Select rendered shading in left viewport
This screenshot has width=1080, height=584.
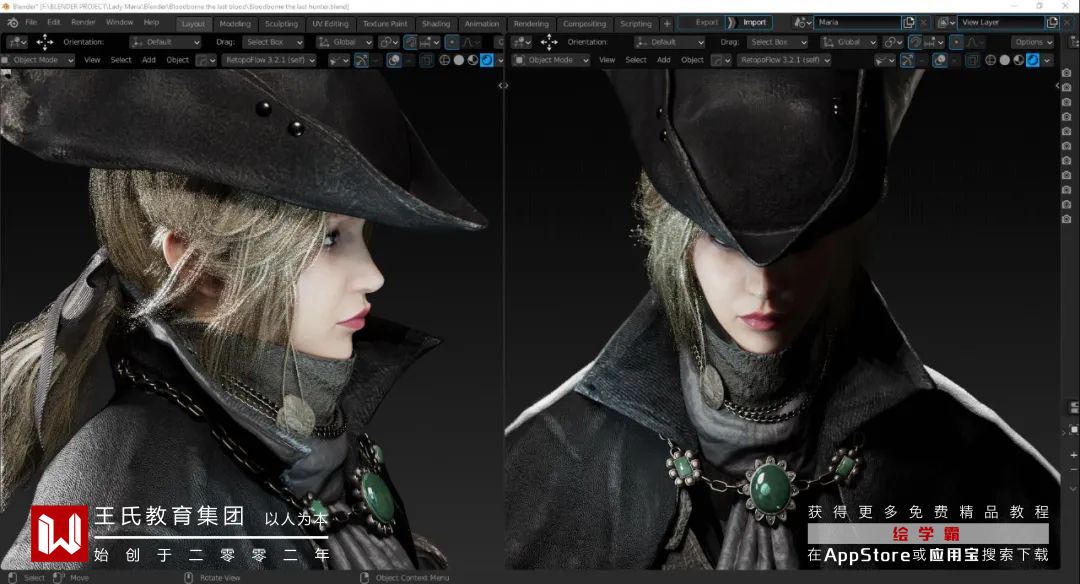pos(487,61)
